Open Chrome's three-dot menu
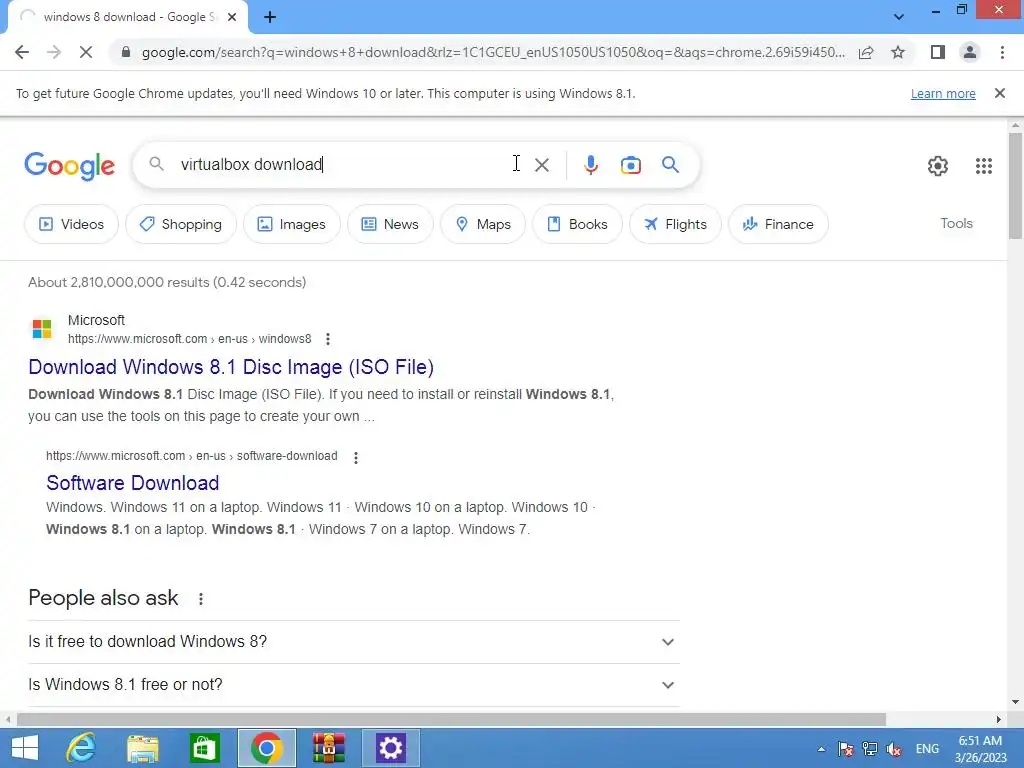1024x768 pixels. point(1002,52)
